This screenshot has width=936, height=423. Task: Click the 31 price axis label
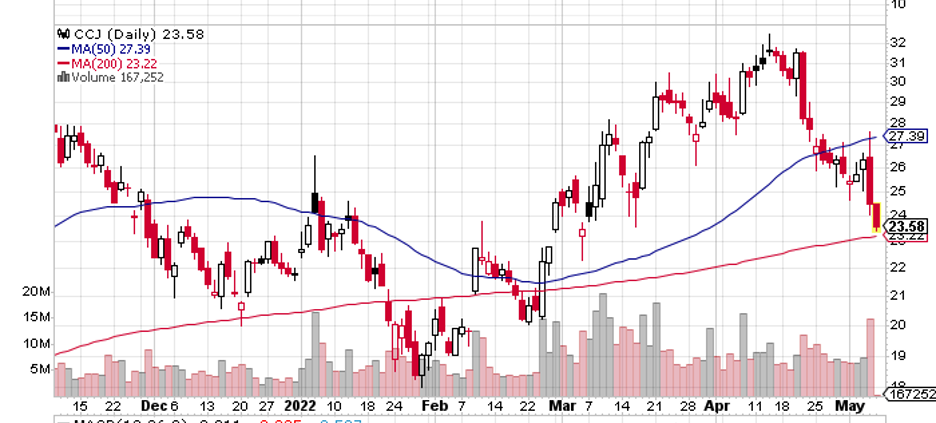click(x=898, y=63)
